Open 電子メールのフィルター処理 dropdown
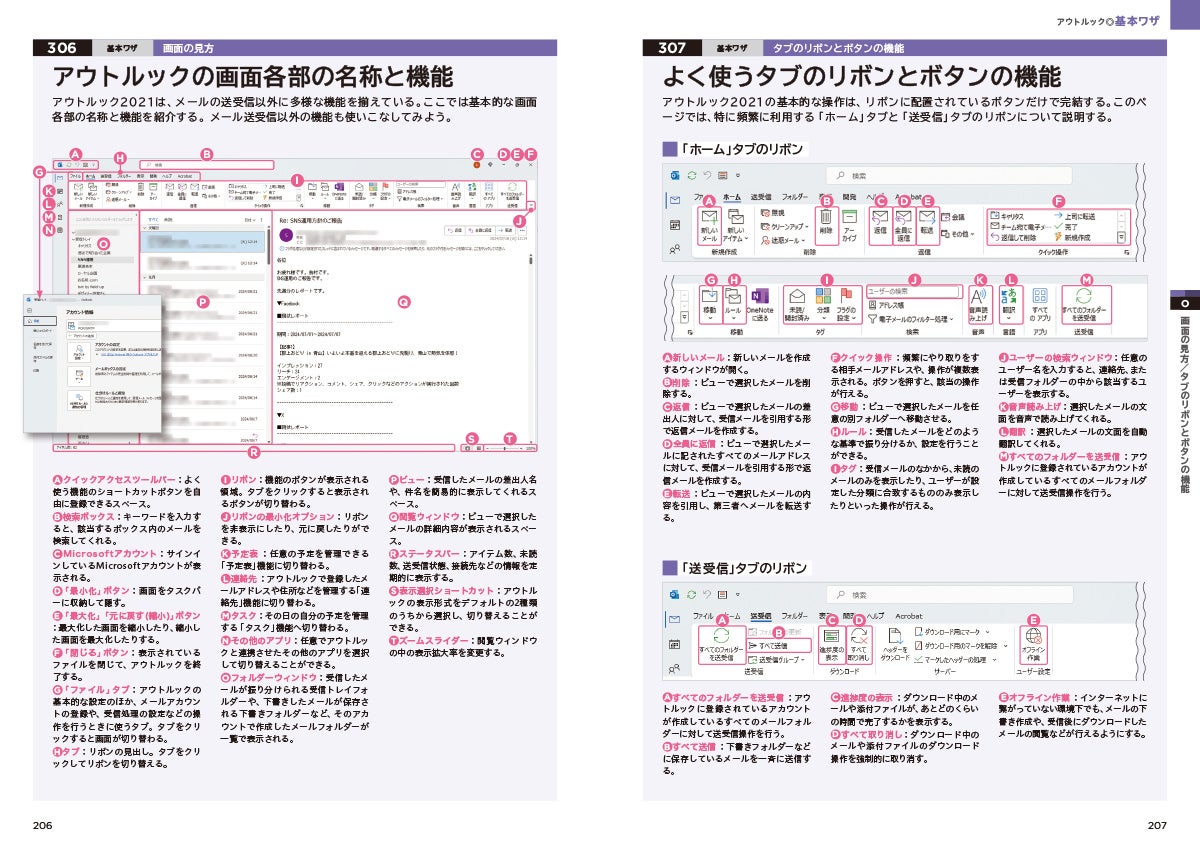Screen dimensions: 1200x847 tap(912, 319)
